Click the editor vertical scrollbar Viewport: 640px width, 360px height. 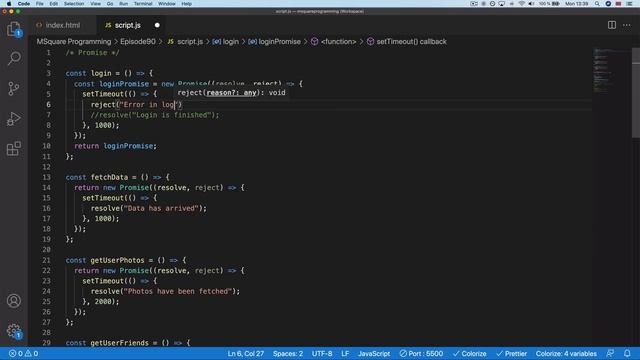pos(636,94)
